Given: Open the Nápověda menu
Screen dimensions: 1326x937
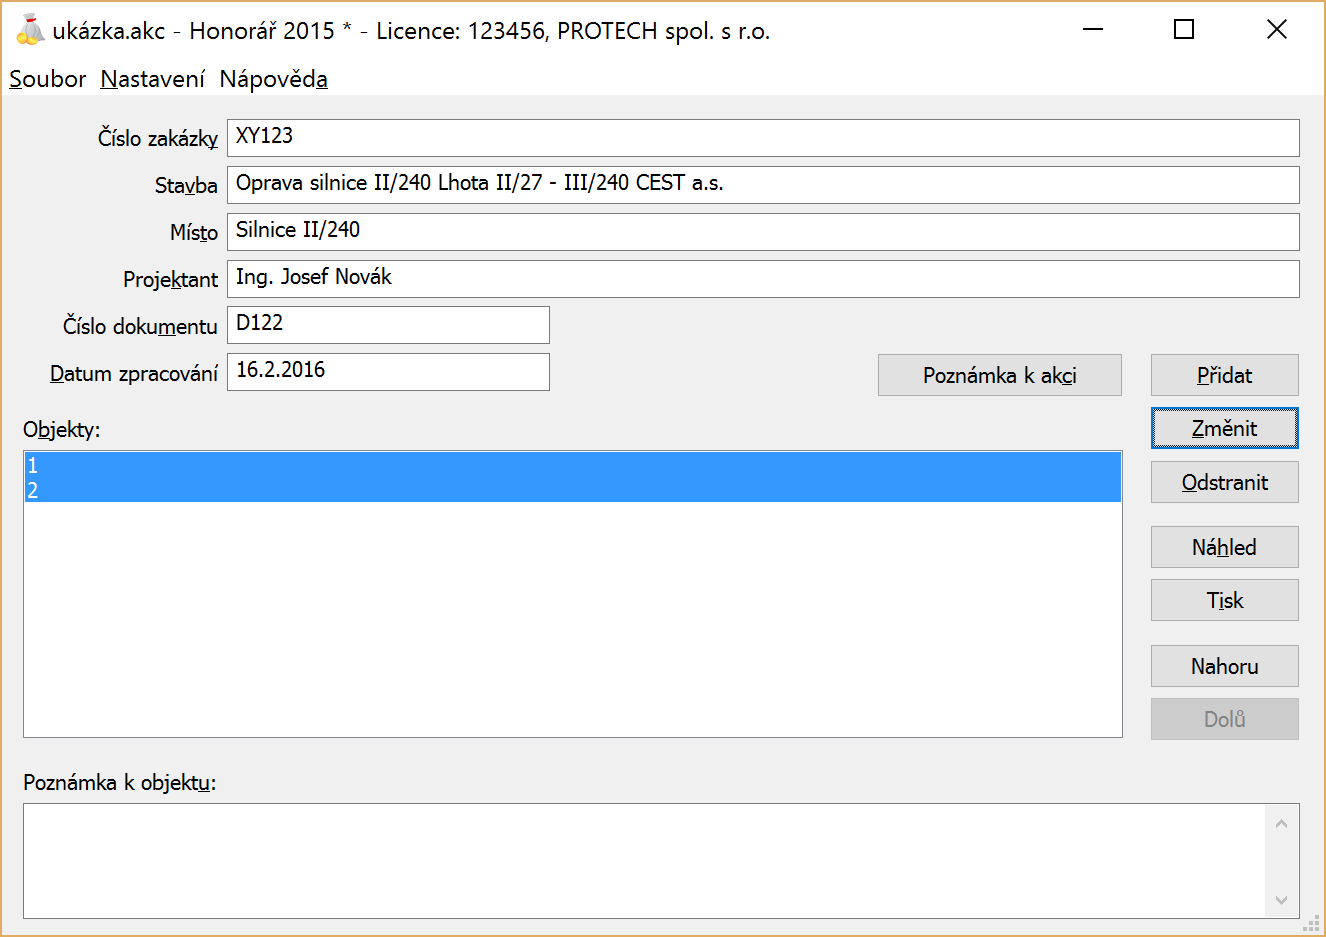Looking at the screenshot, I should (273, 79).
